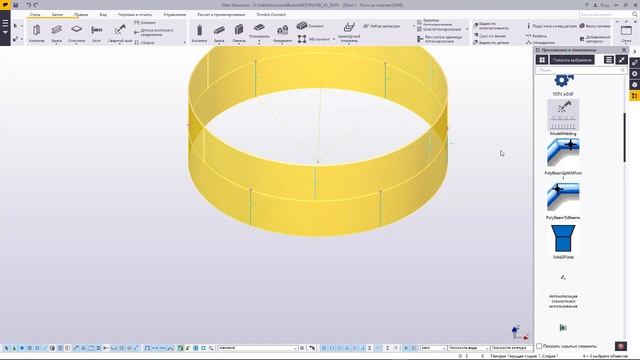Click Добавленный материал command
The width and height of the screenshot is (640, 360).
[x=595, y=39]
